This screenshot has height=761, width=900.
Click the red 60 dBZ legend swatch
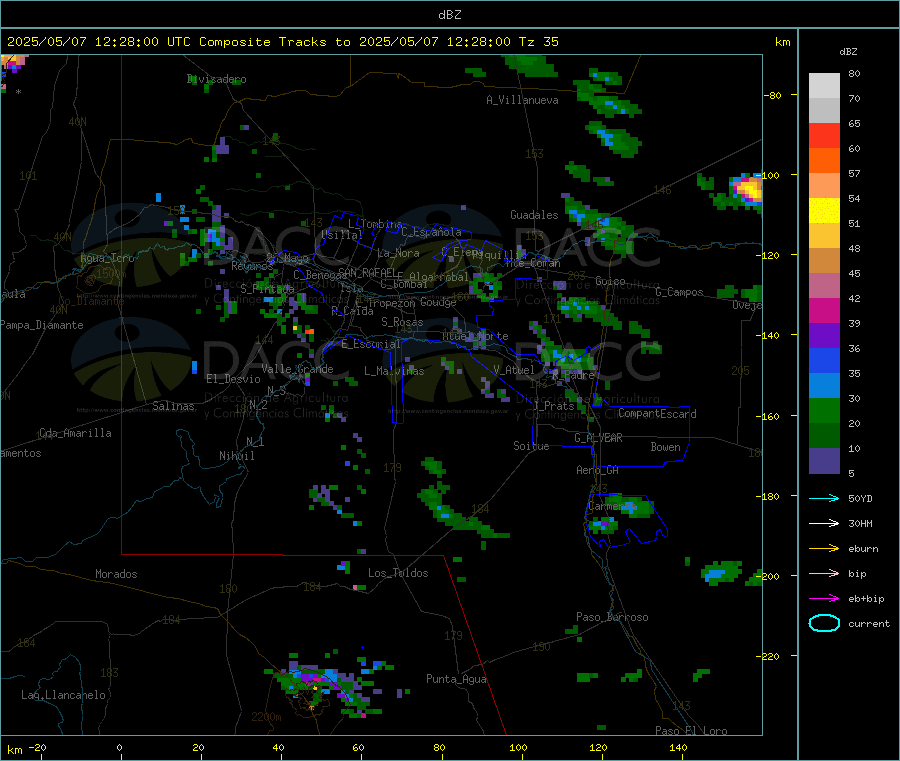(824, 135)
